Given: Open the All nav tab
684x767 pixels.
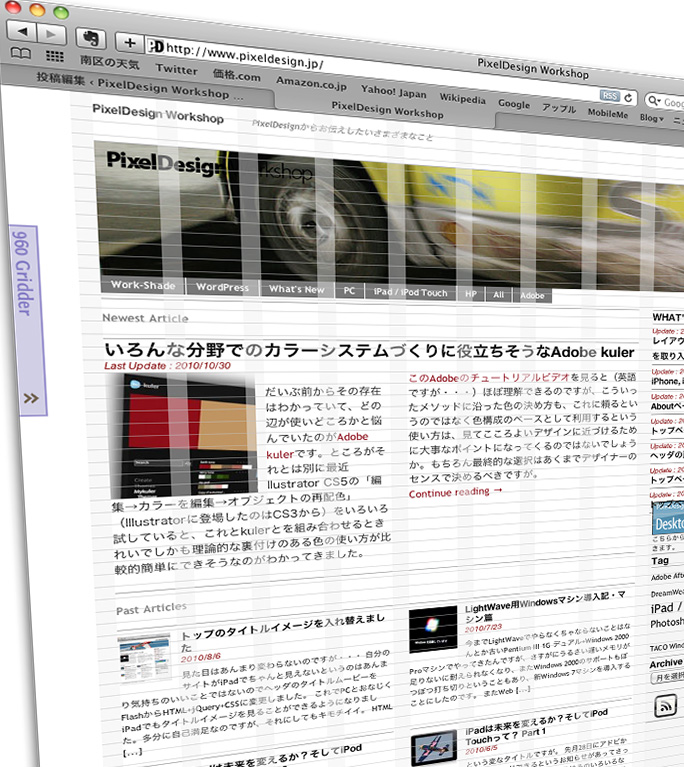Looking at the screenshot, I should click(x=498, y=294).
